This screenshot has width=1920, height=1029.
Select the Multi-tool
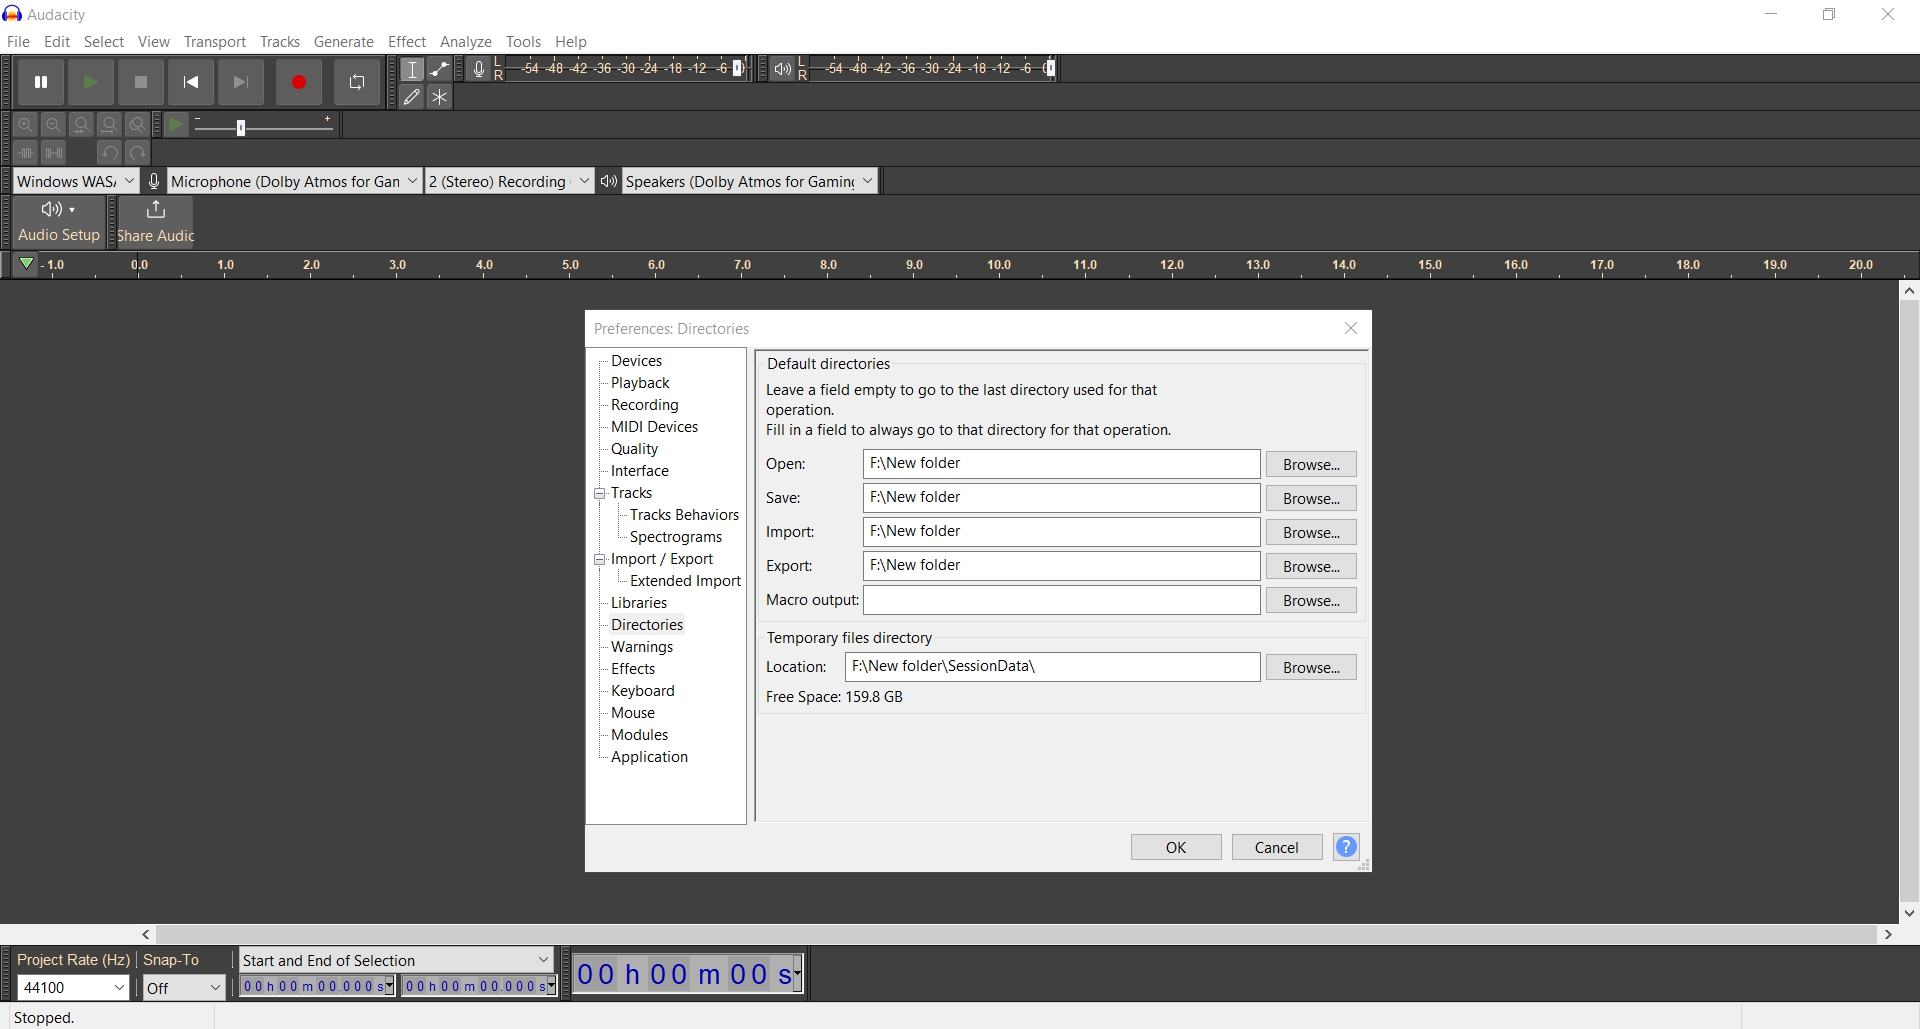[x=441, y=97]
